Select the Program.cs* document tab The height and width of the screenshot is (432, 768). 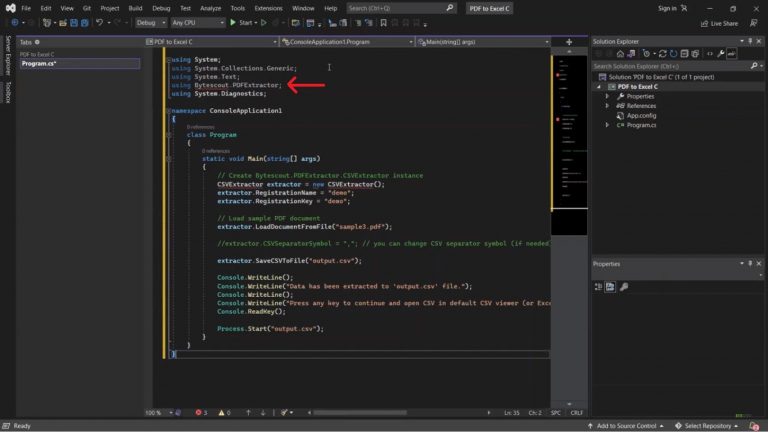click(40, 63)
